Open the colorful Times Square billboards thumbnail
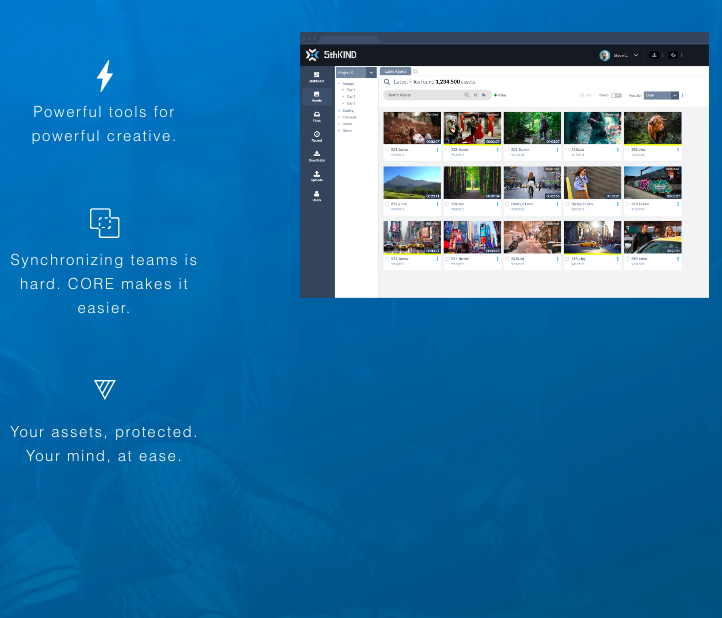The image size is (722, 618). (x=472, y=237)
